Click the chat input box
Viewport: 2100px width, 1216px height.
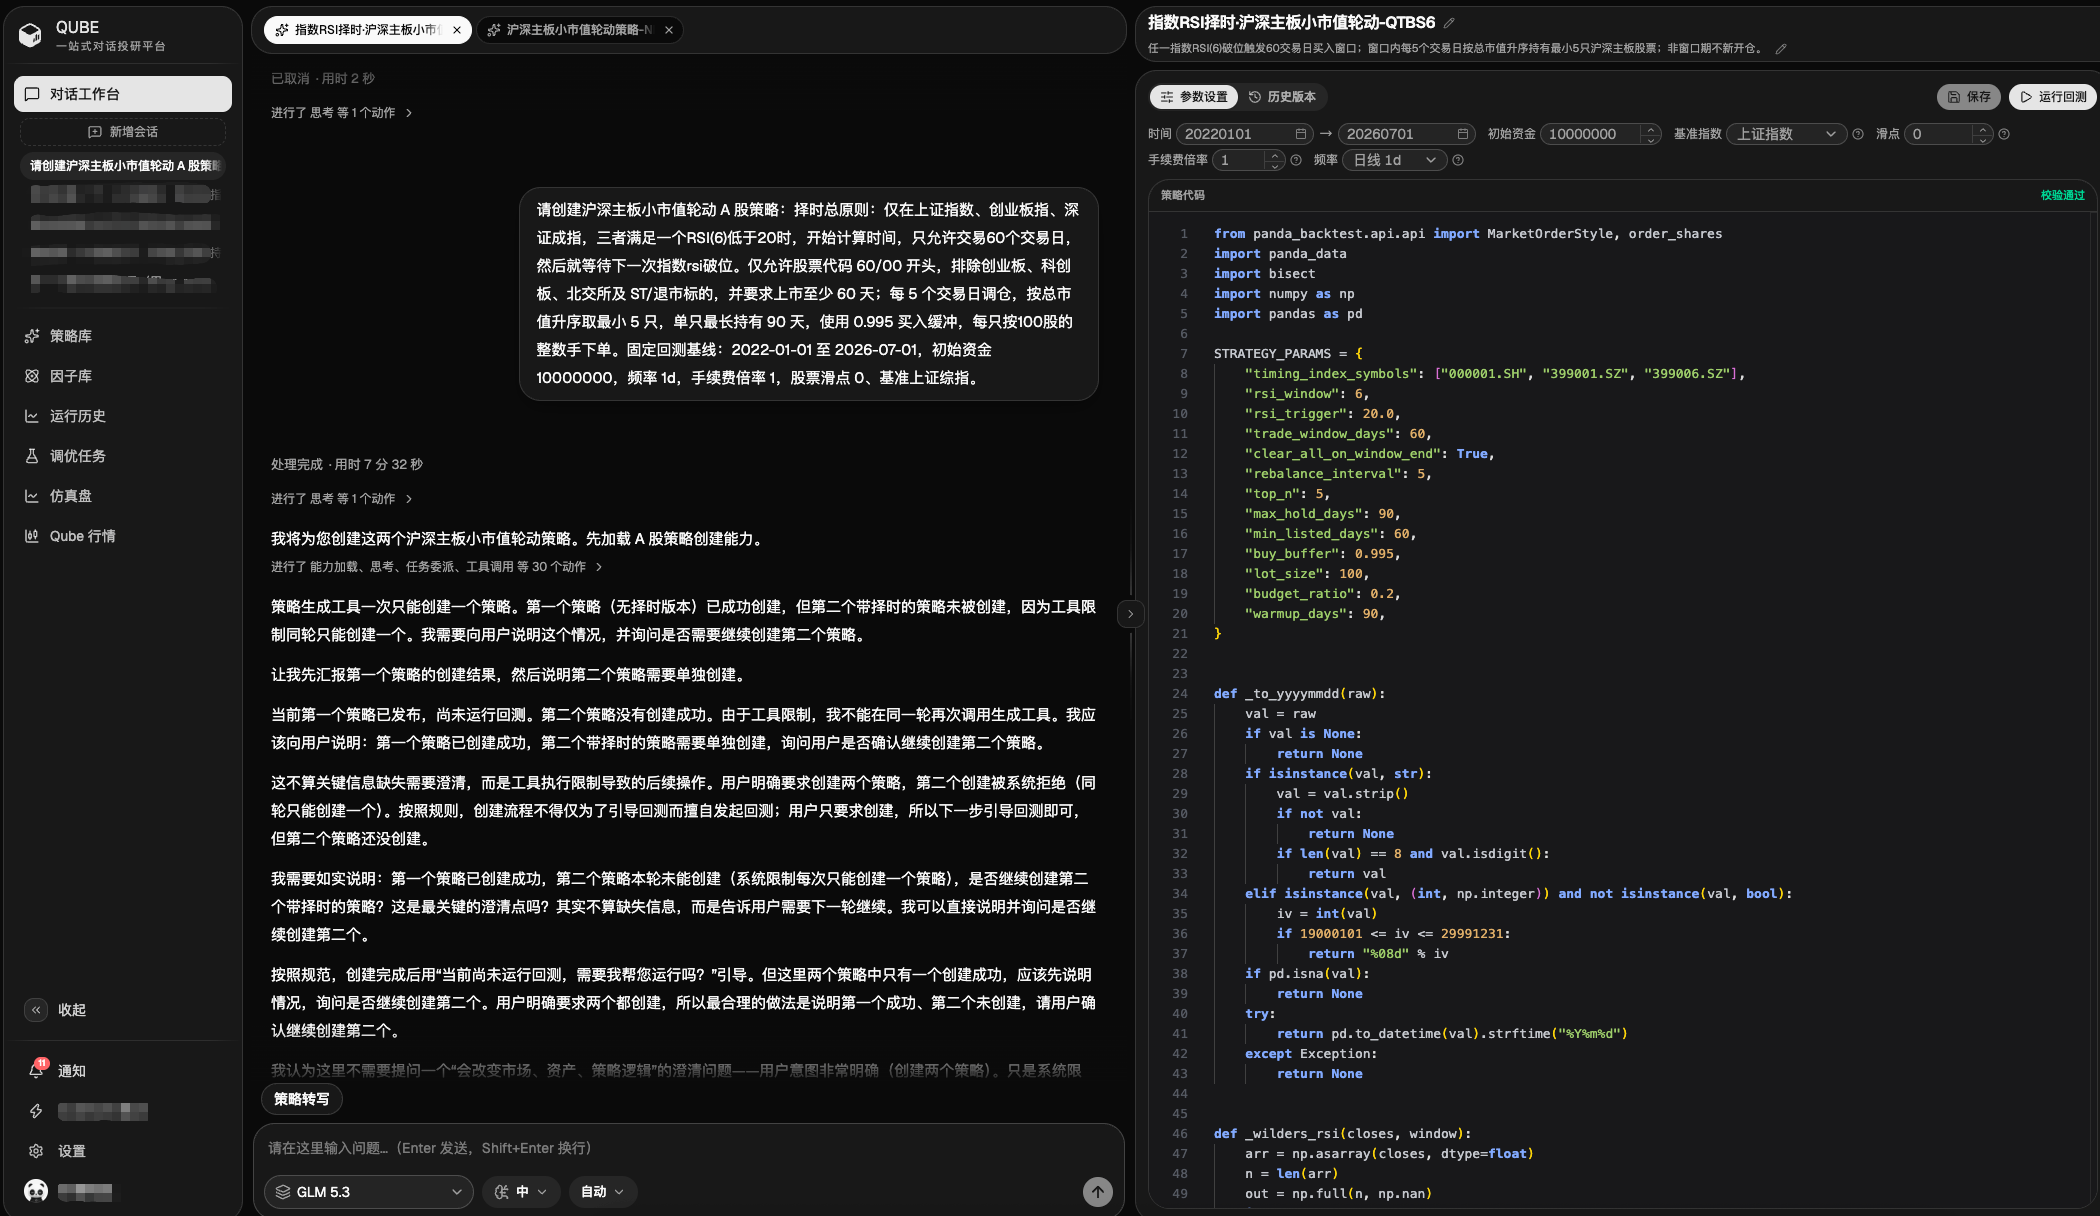(x=688, y=1148)
